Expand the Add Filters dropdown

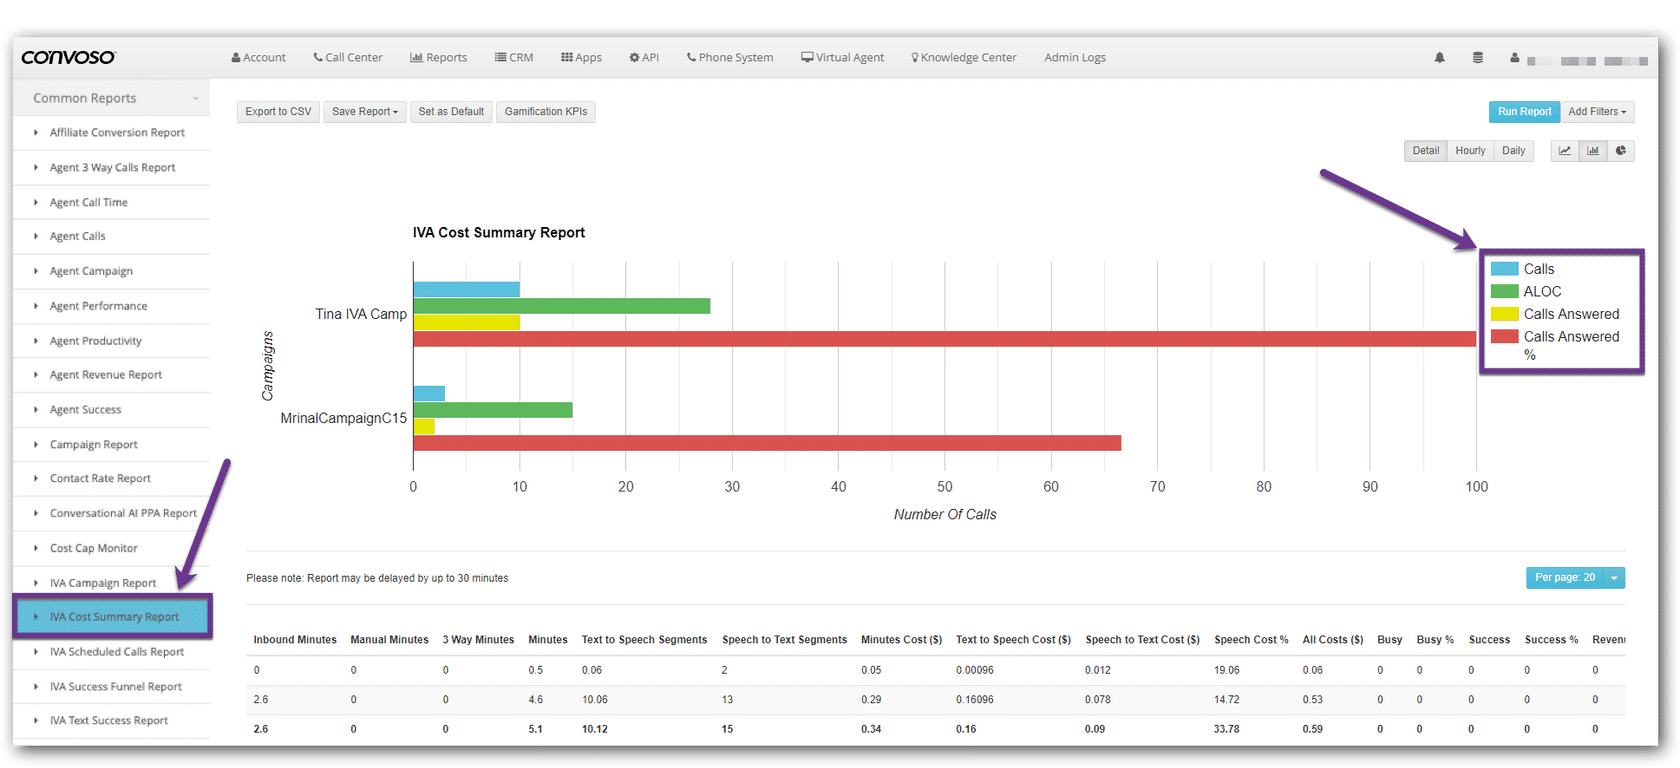coord(1596,112)
